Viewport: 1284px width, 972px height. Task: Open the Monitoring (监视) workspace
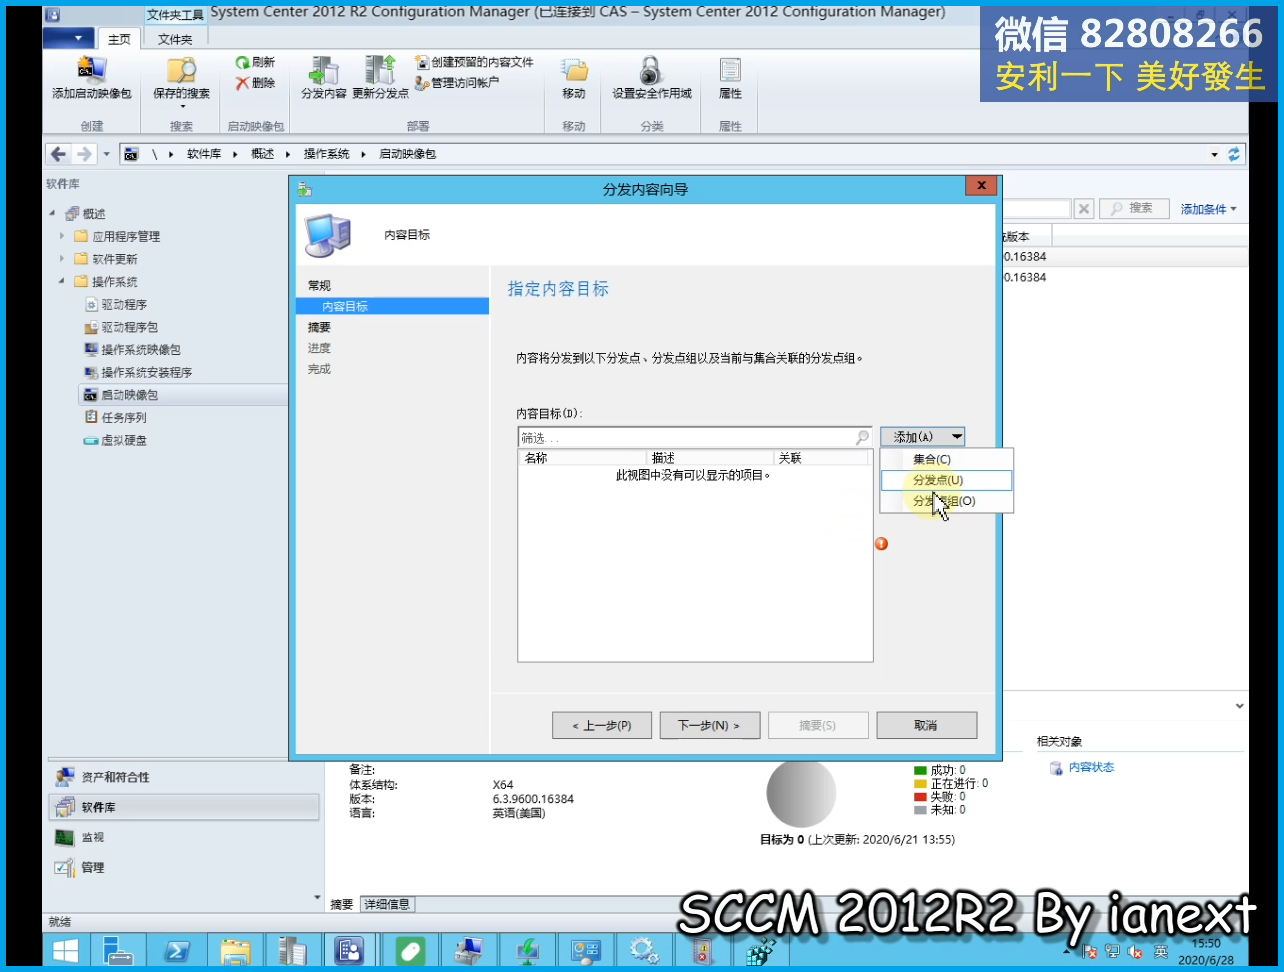point(184,837)
